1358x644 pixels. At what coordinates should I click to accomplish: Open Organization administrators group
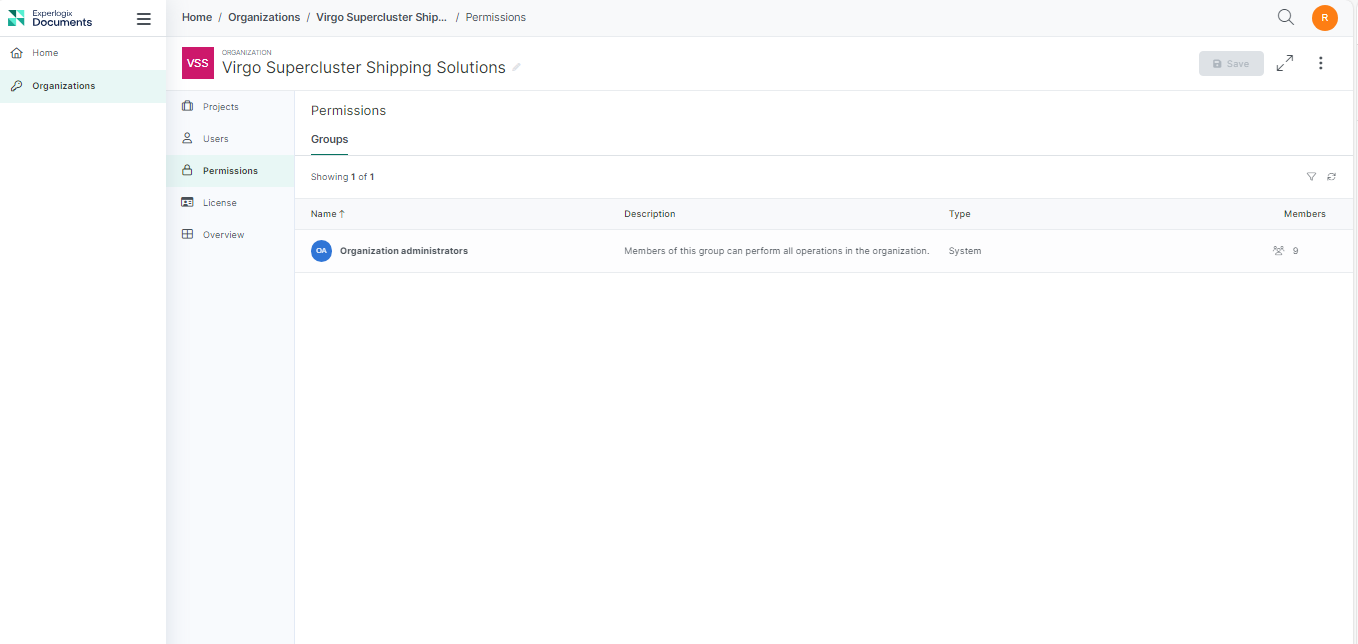tap(404, 251)
